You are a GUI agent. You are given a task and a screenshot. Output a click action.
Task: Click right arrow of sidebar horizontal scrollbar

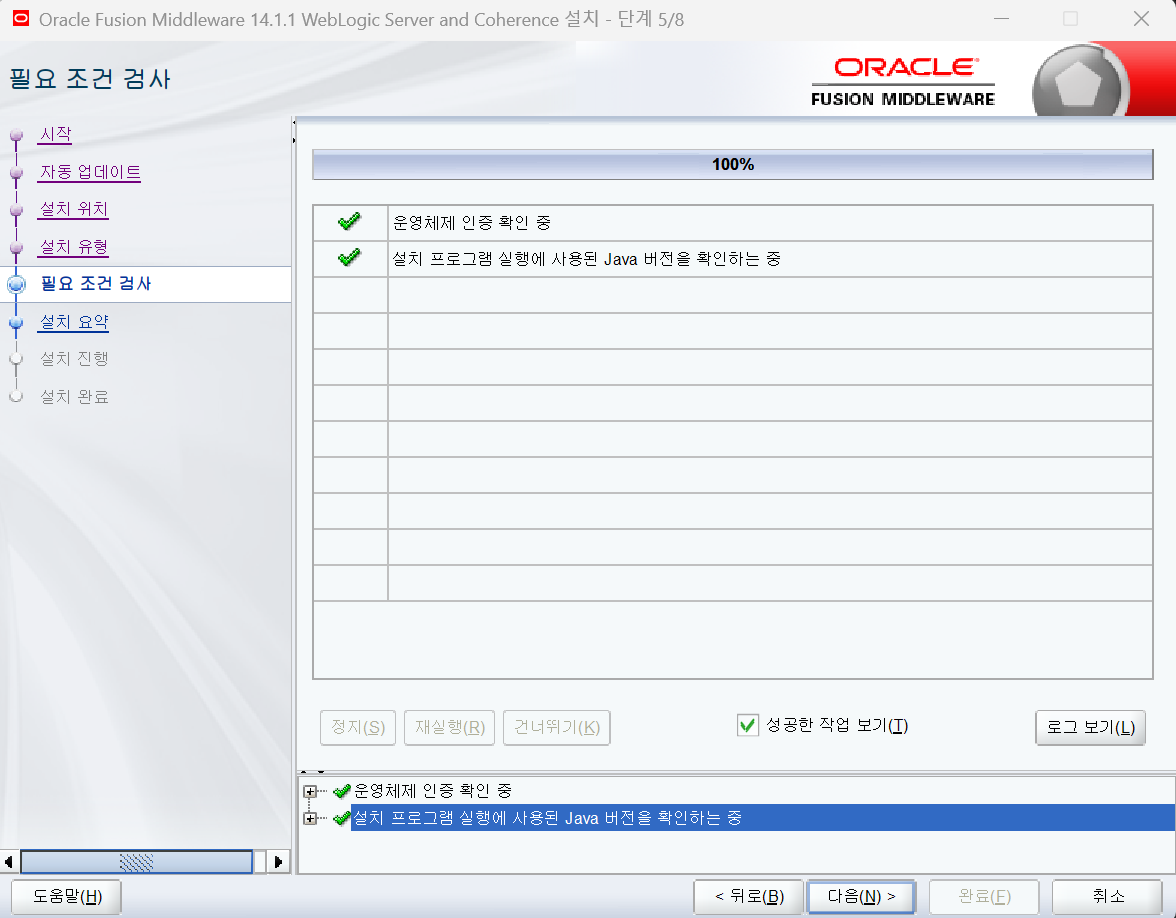pyautogui.click(x=278, y=862)
